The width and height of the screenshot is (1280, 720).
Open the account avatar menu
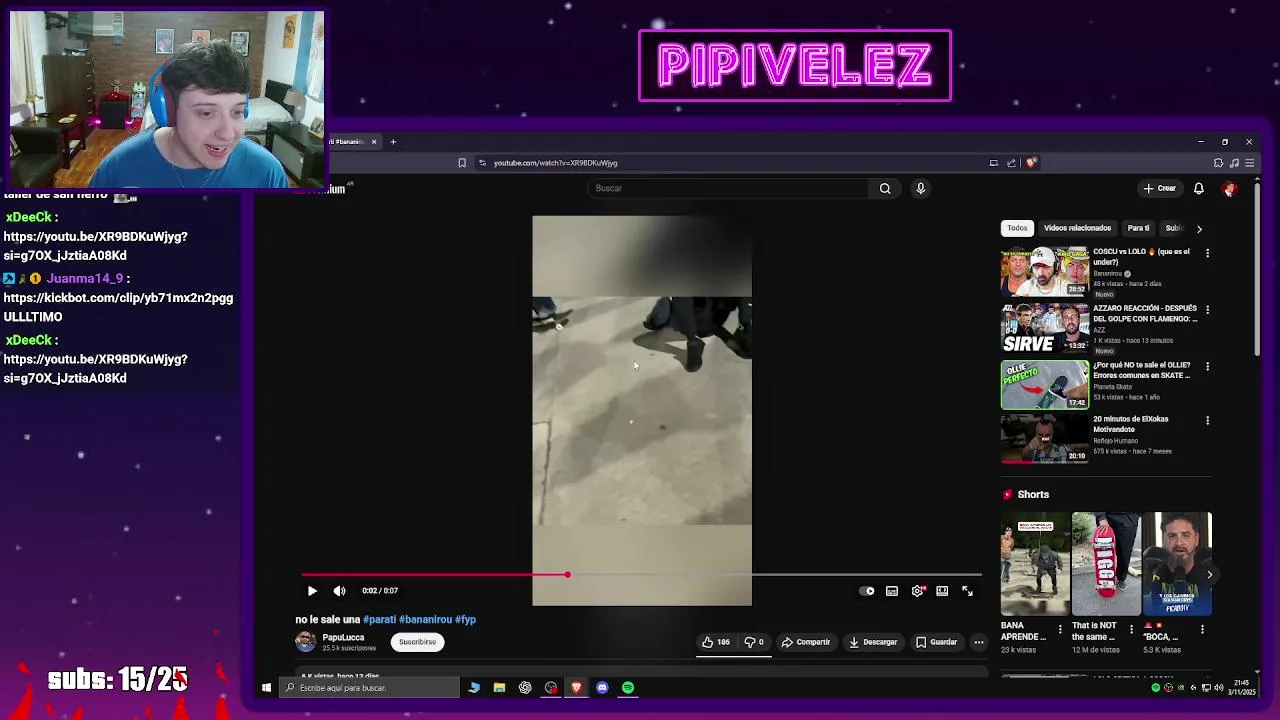click(1230, 188)
